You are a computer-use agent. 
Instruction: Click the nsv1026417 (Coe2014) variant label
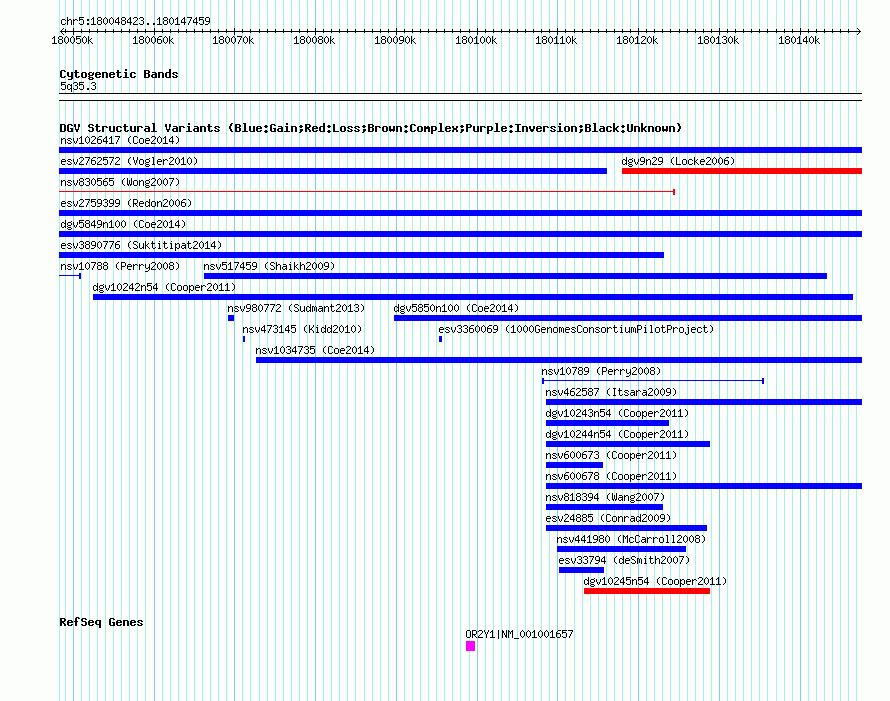pos(120,140)
